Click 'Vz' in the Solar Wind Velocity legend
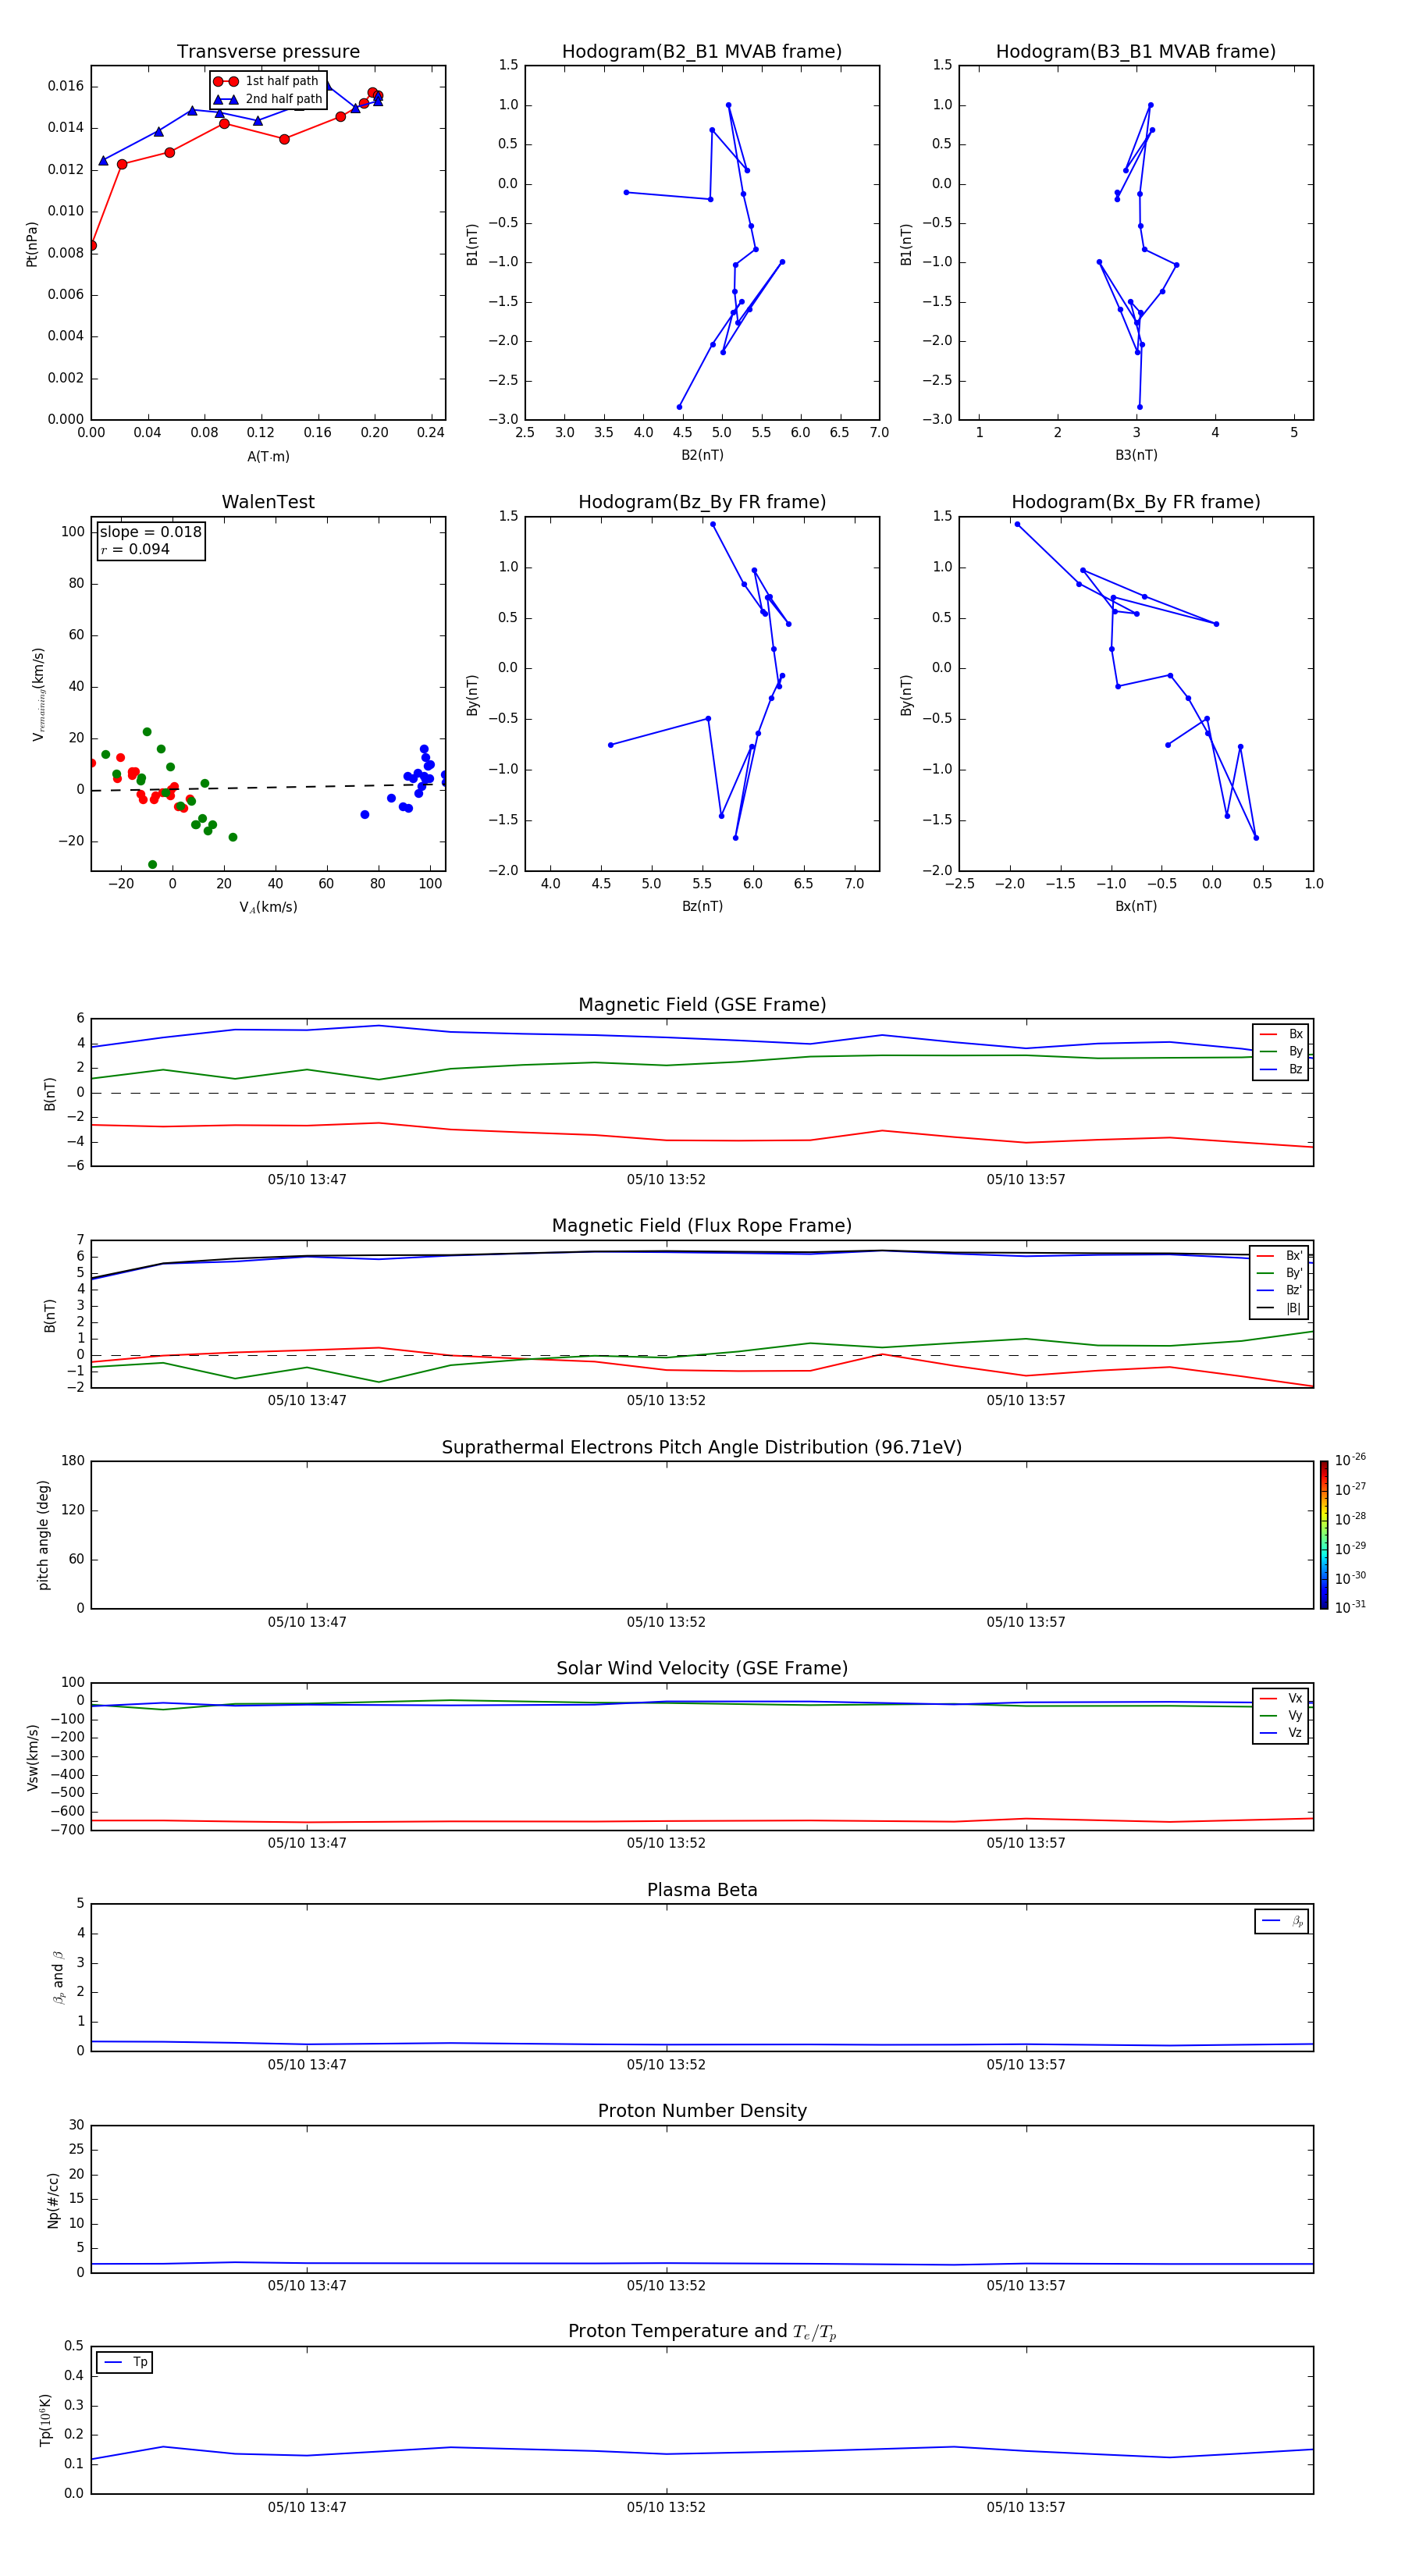This screenshot has height=2576, width=1405. (1295, 1733)
